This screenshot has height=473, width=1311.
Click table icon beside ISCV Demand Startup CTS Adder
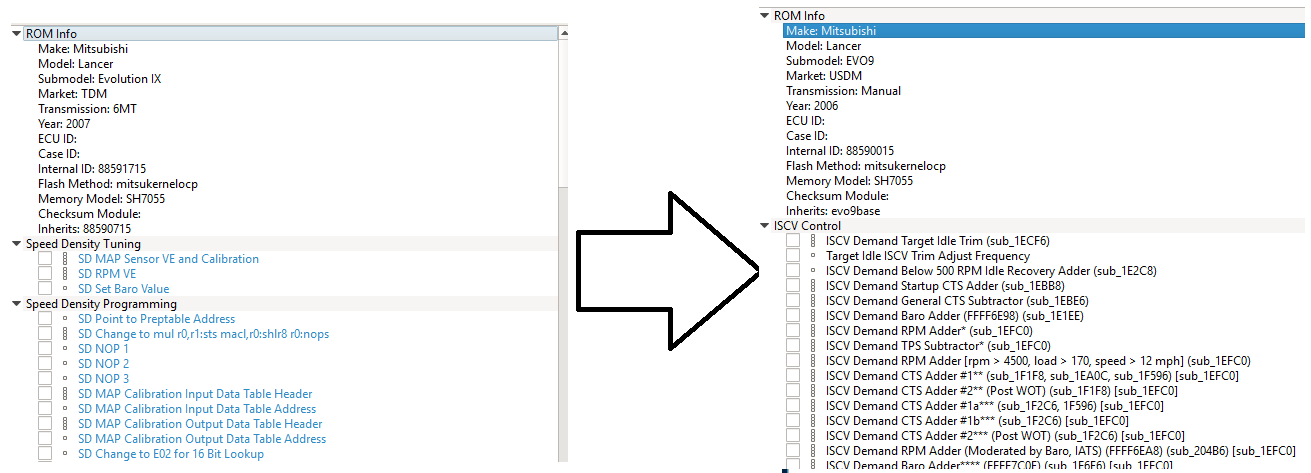tap(813, 286)
